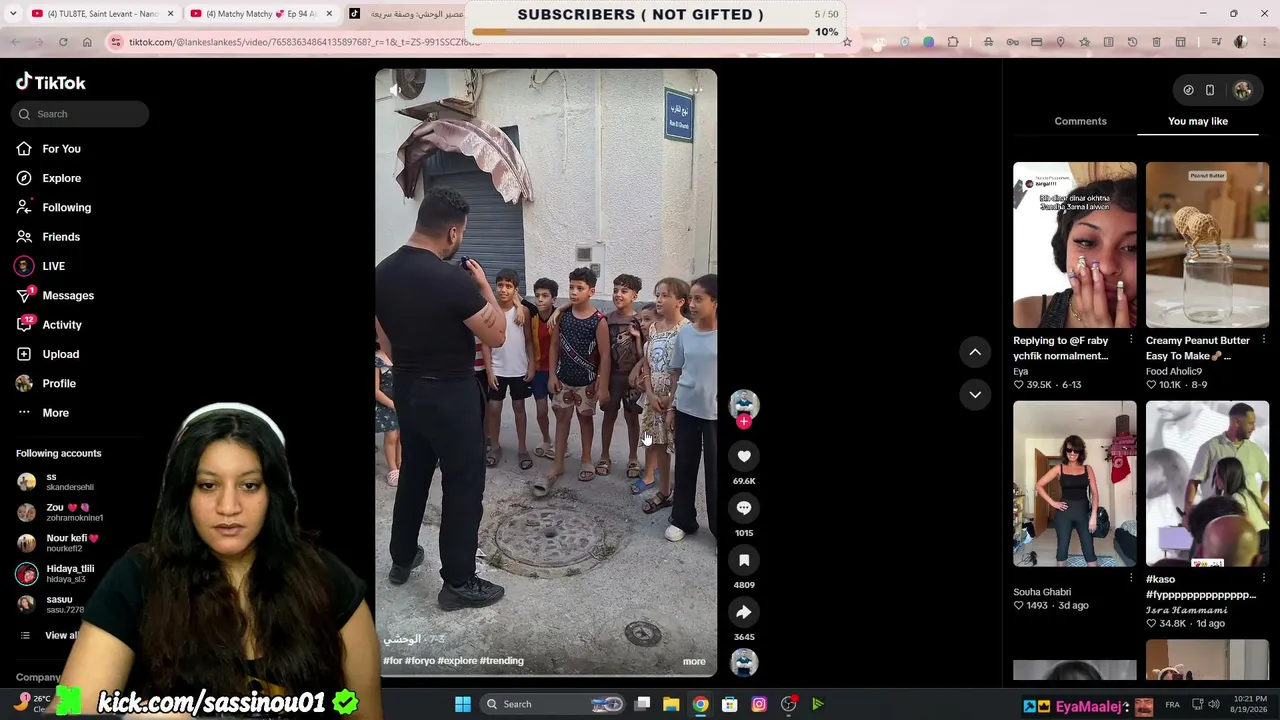Close the TUL8TE, Saint Levant tab

click(x=170, y=14)
